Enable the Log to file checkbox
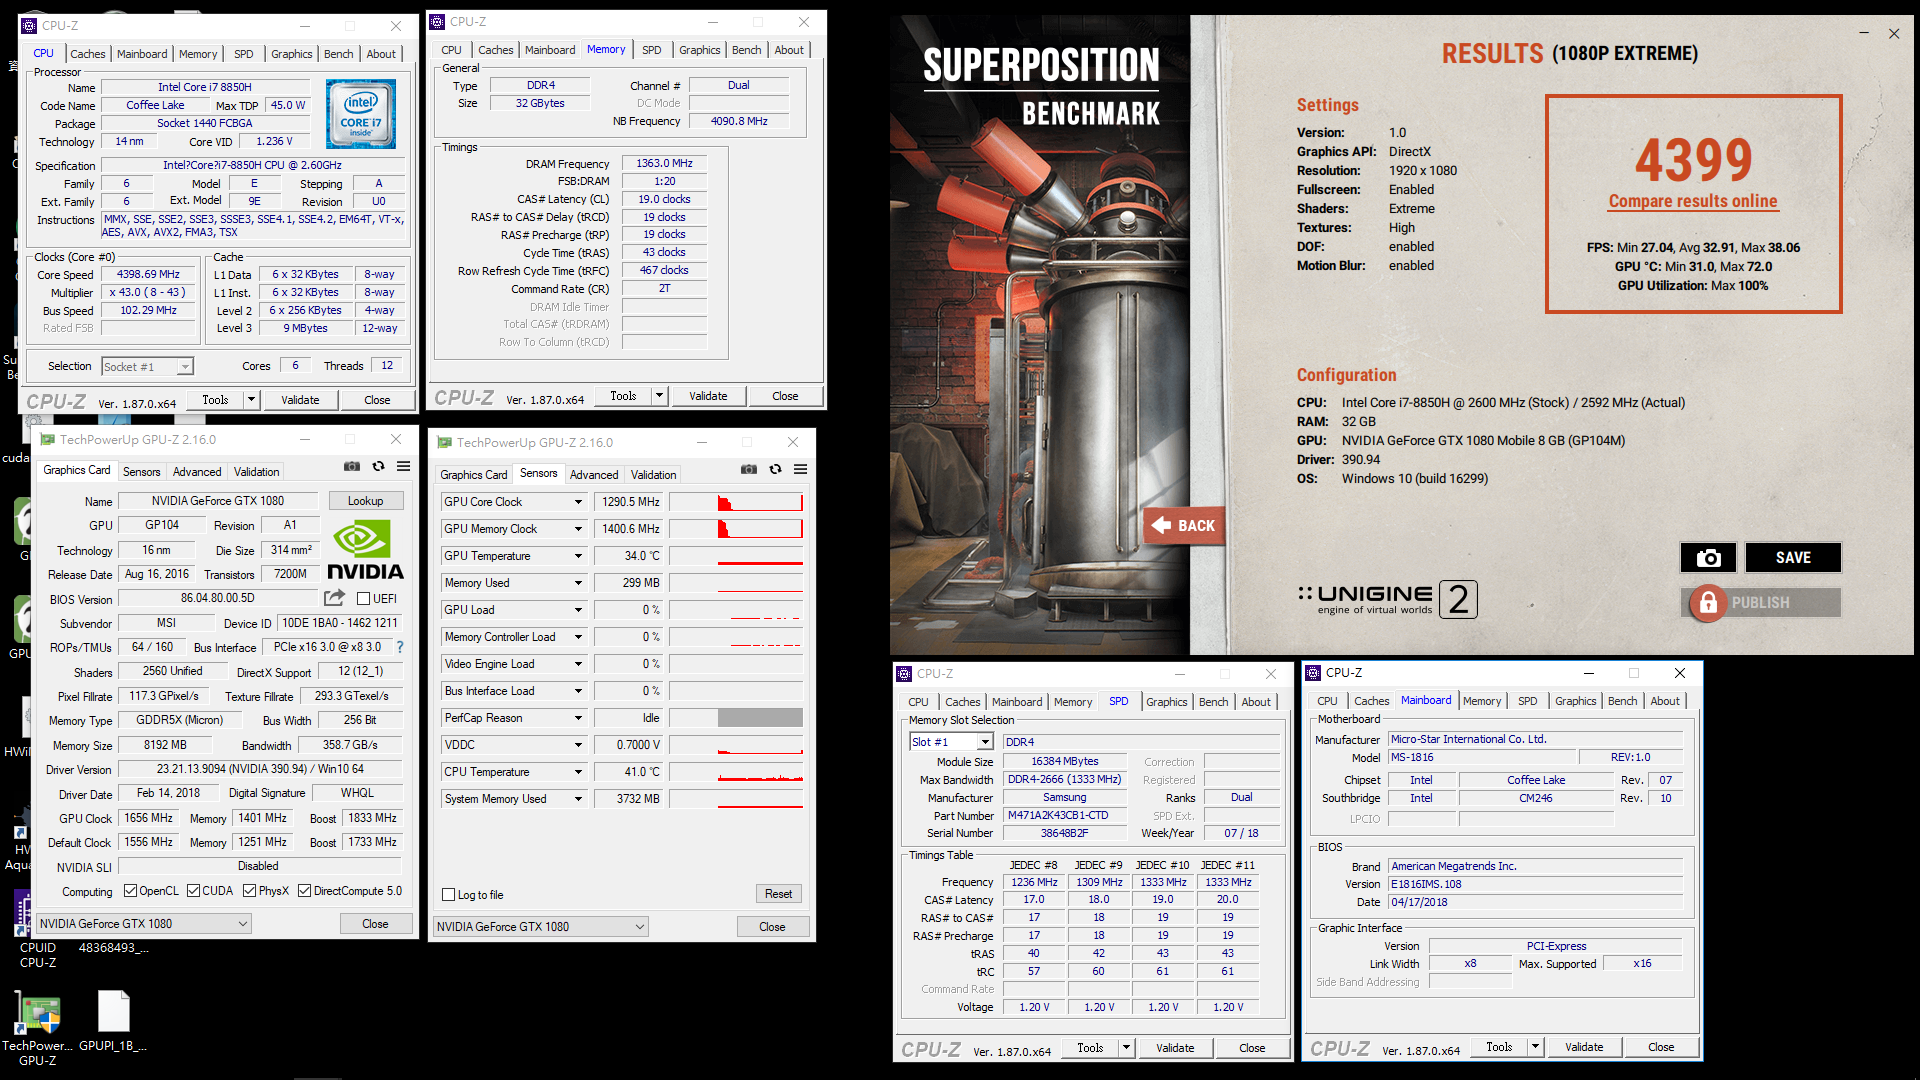 pyautogui.click(x=449, y=895)
